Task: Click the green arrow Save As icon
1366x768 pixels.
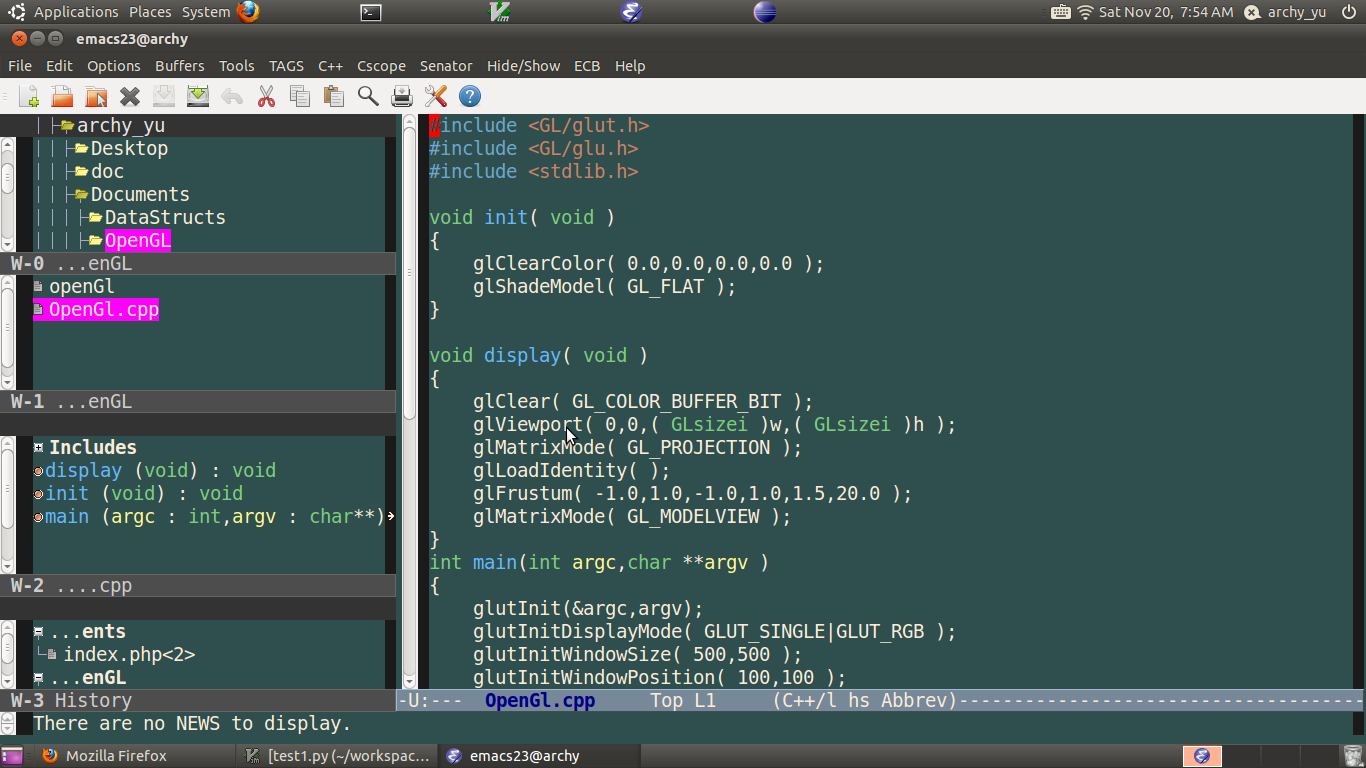Action: 198,96
